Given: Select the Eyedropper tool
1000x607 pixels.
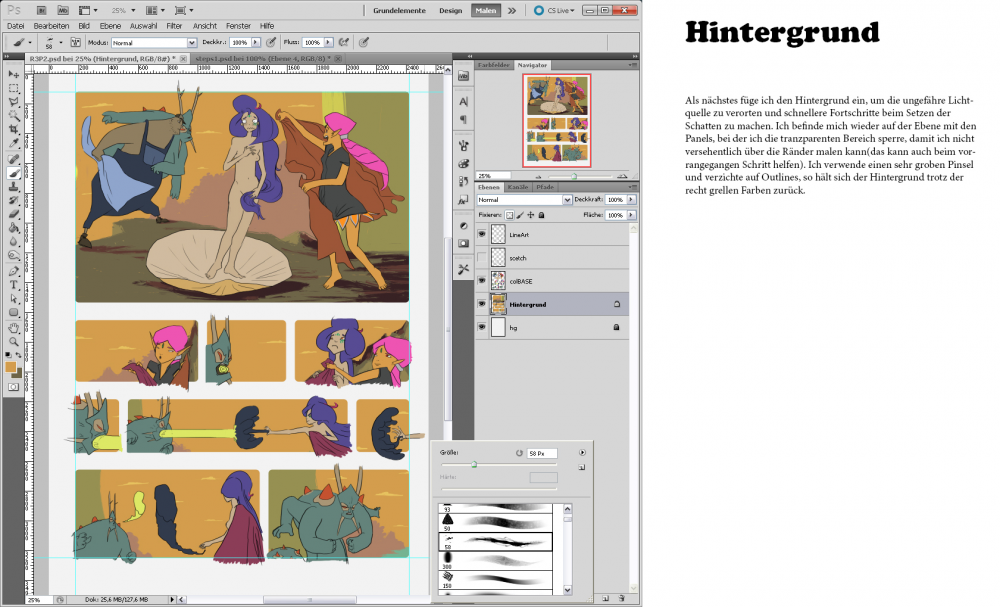Looking at the screenshot, I should coord(13,143).
